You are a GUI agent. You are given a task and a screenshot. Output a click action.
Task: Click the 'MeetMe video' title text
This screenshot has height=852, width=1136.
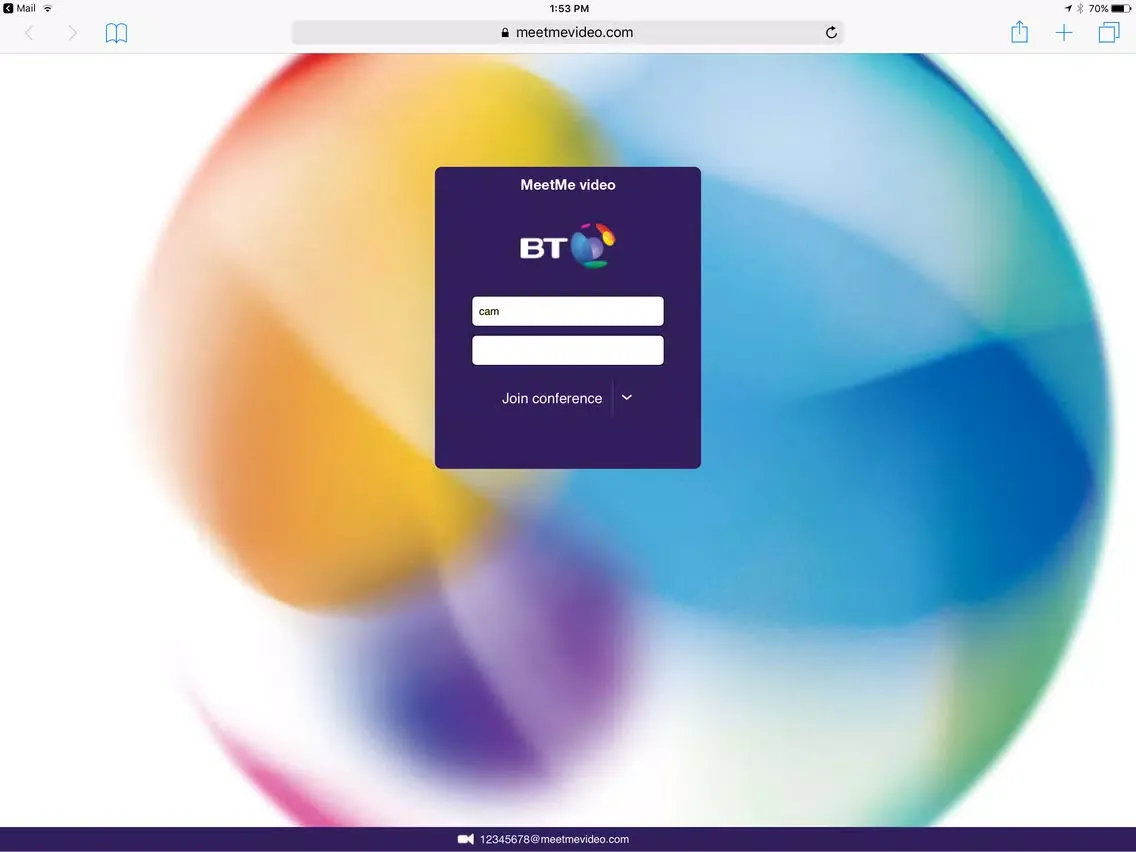[x=567, y=185]
